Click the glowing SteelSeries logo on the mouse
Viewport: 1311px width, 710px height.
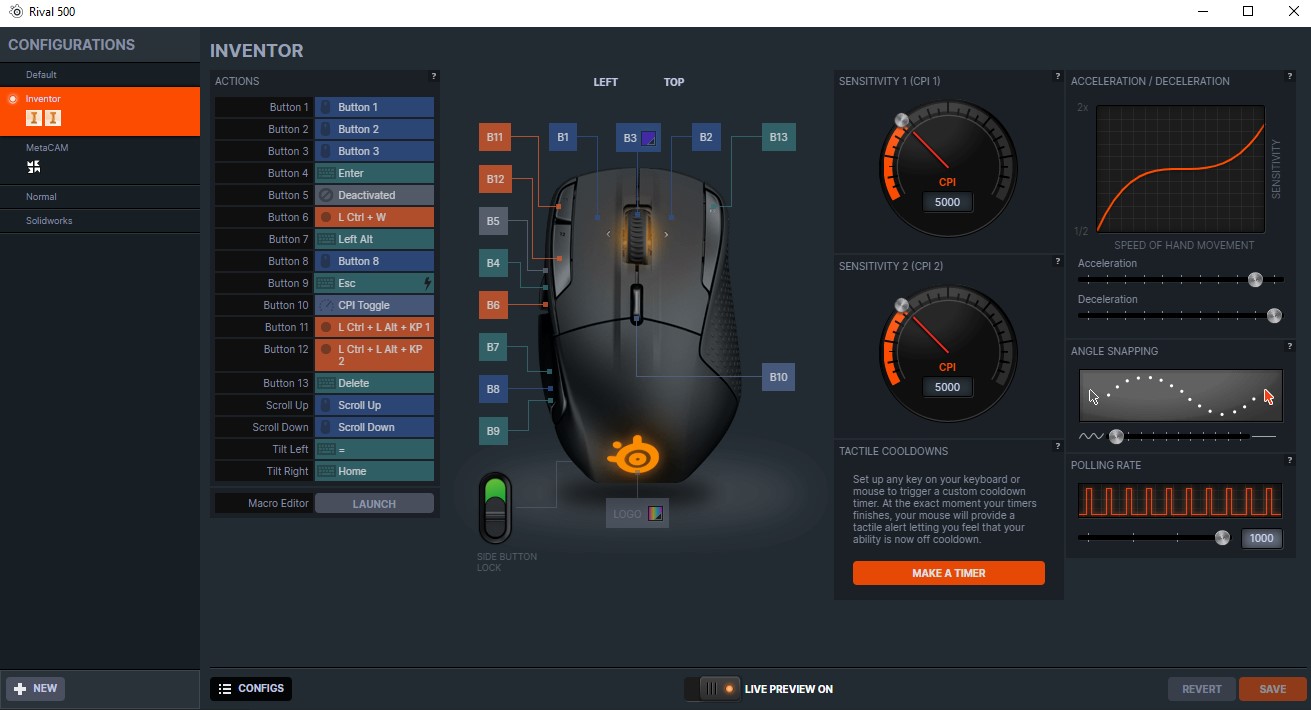(x=636, y=455)
